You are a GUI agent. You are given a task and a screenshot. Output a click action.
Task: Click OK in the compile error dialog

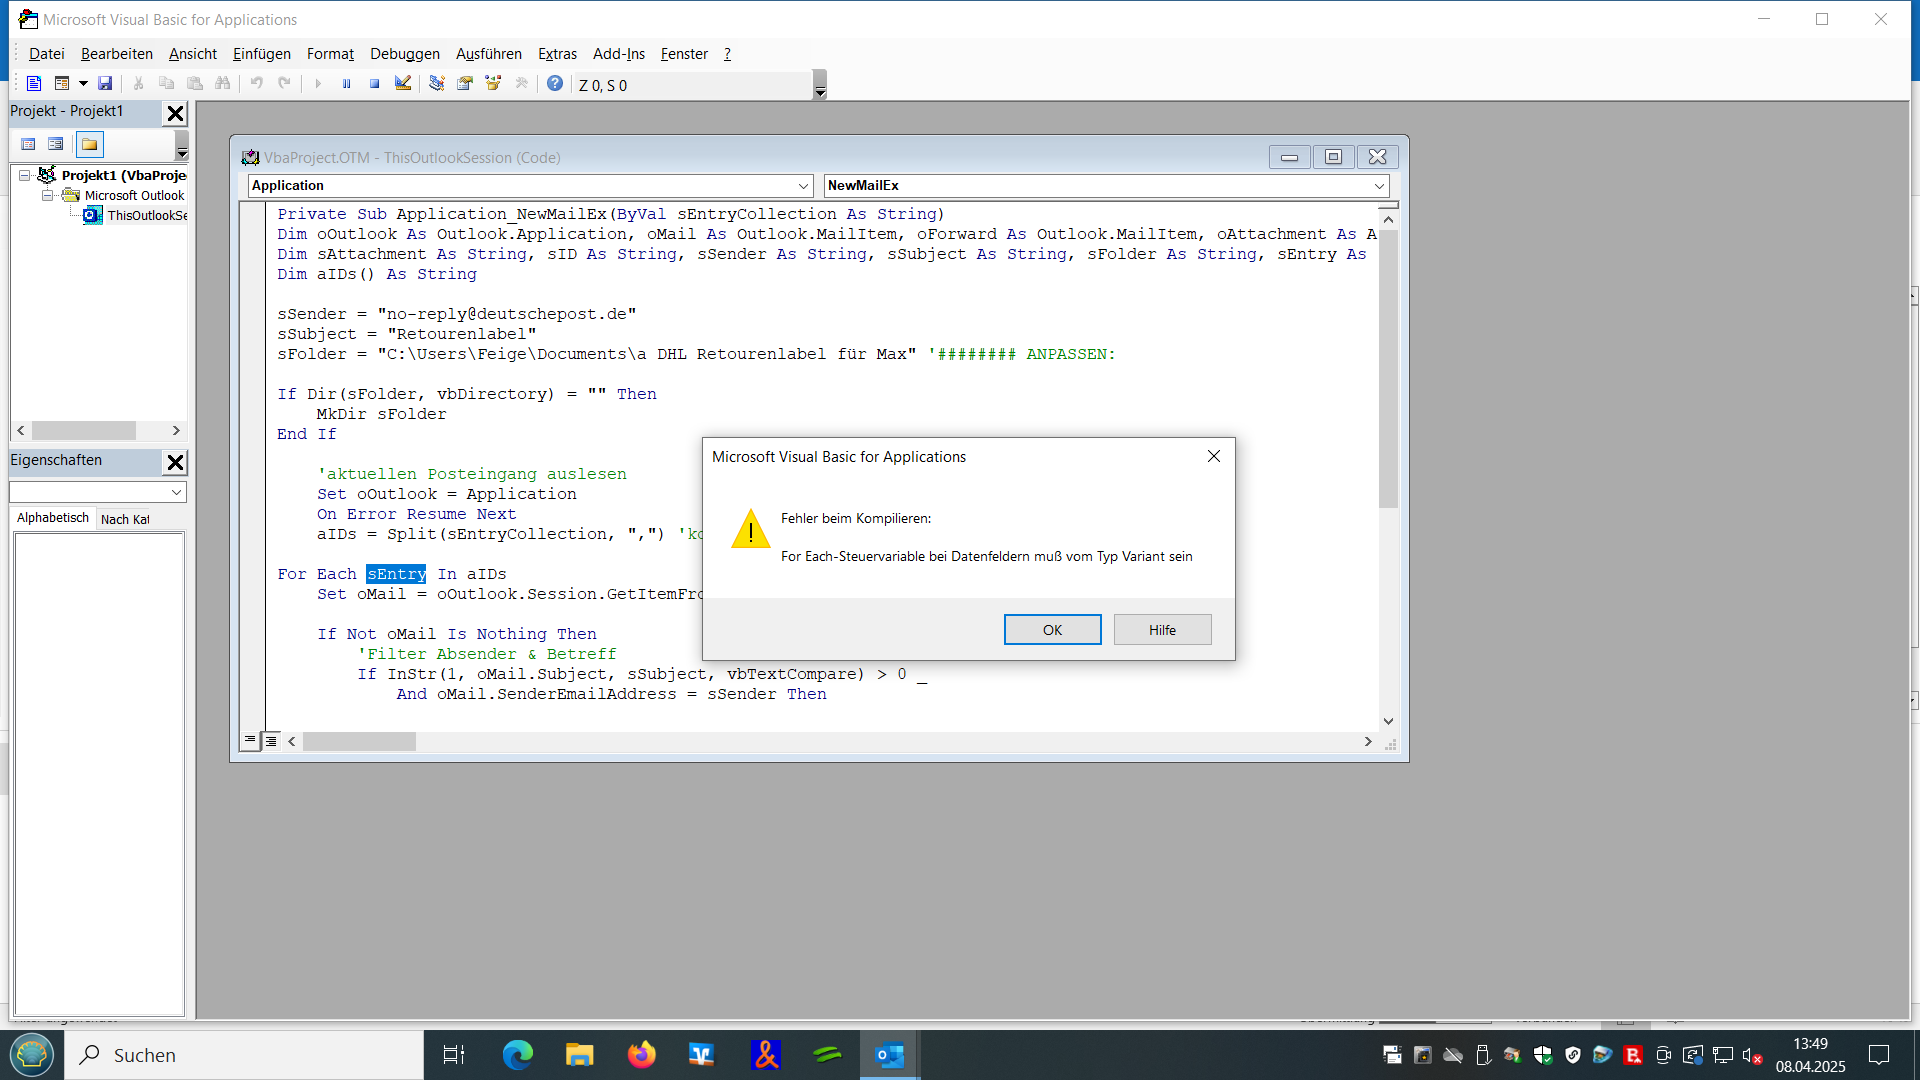click(1052, 630)
